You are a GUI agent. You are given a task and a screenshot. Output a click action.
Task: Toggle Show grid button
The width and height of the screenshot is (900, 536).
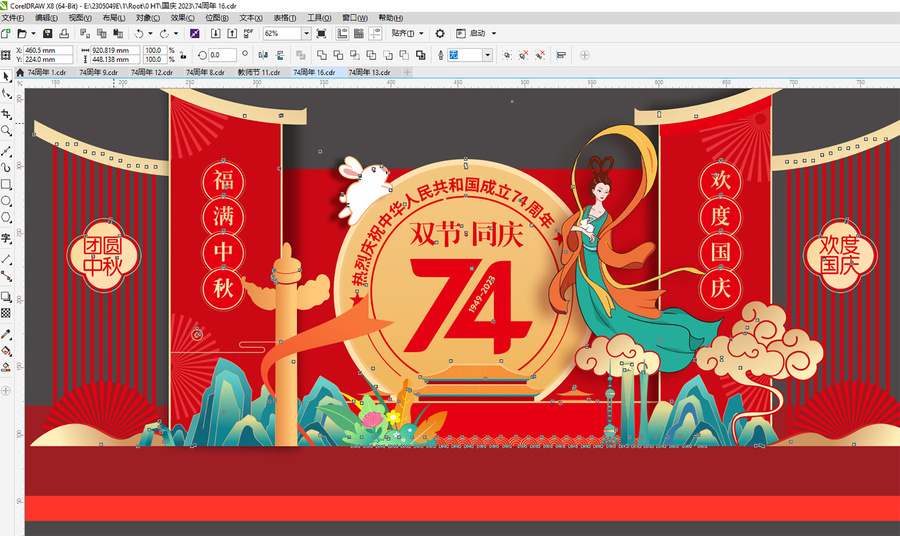pos(359,33)
